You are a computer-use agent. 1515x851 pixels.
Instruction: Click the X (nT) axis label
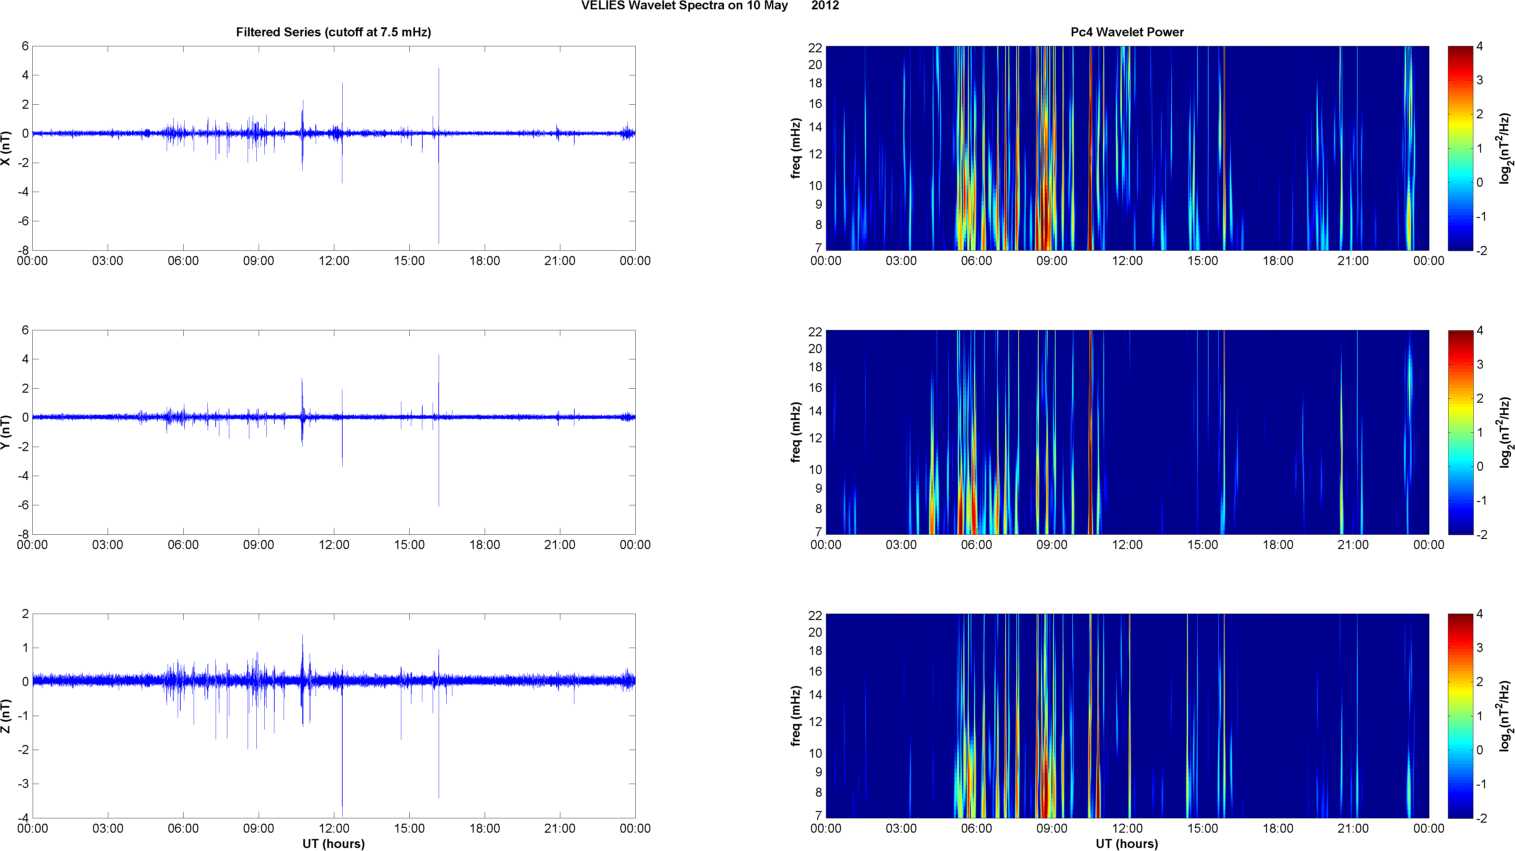tap(6, 148)
